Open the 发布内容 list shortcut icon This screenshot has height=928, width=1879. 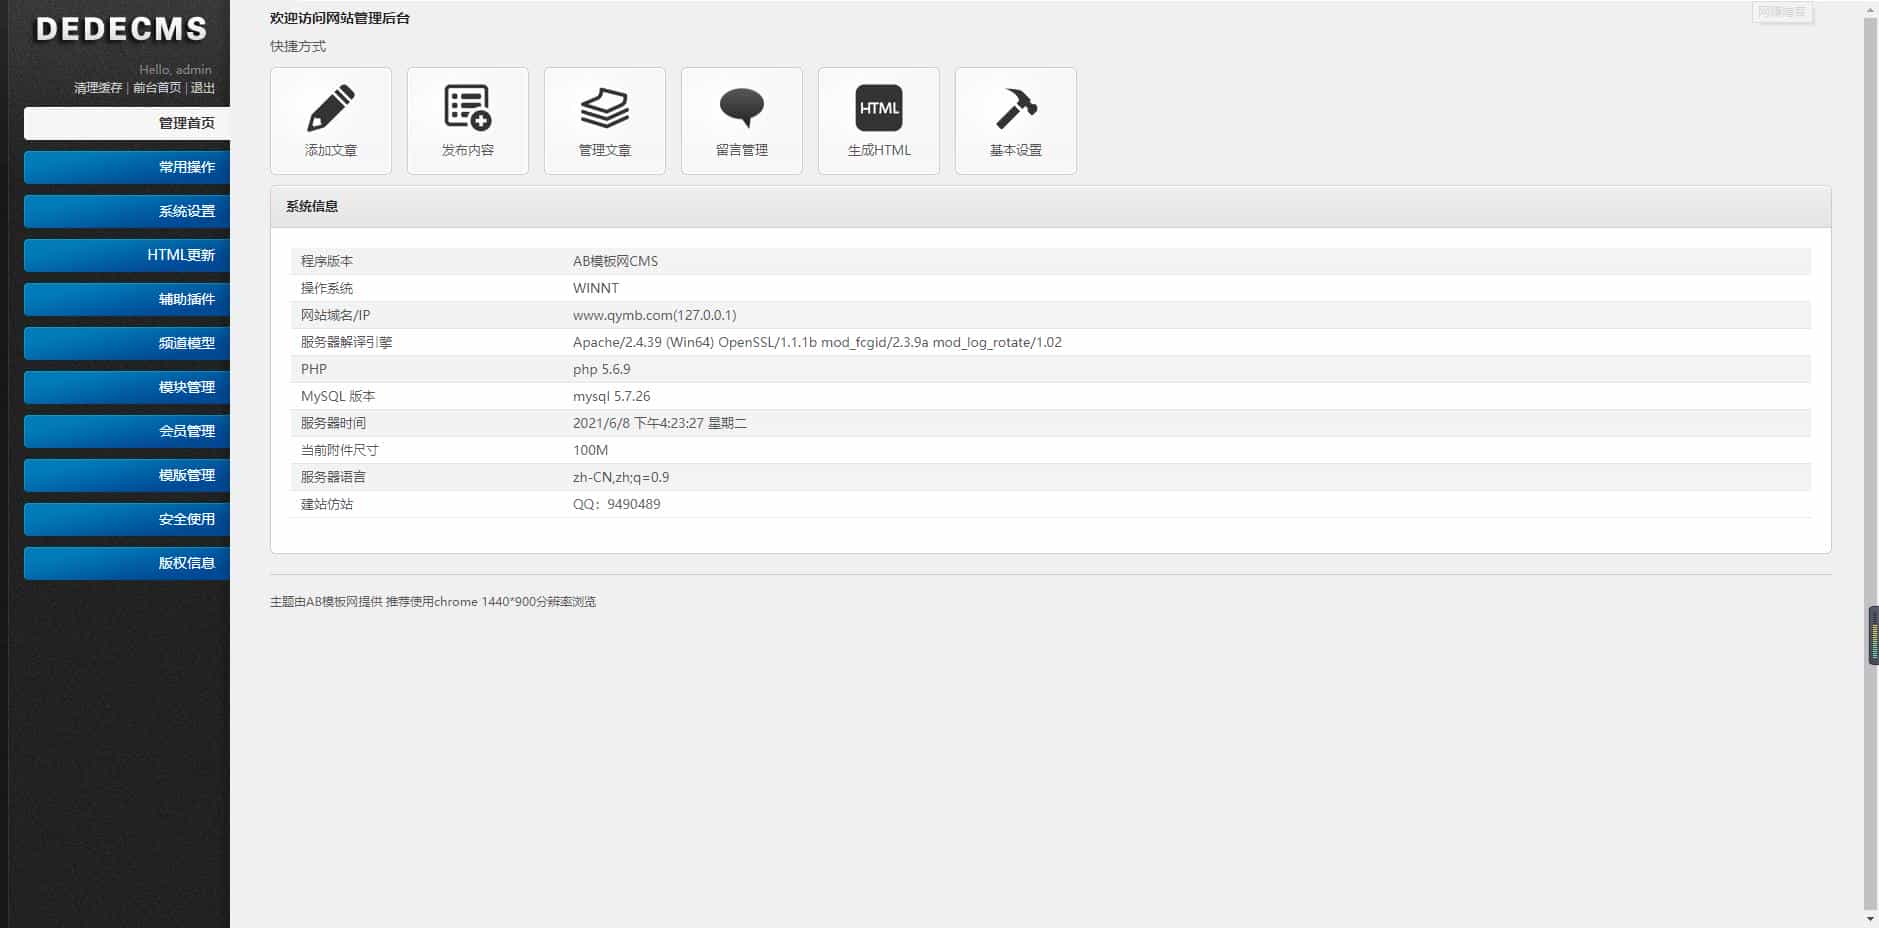468,121
